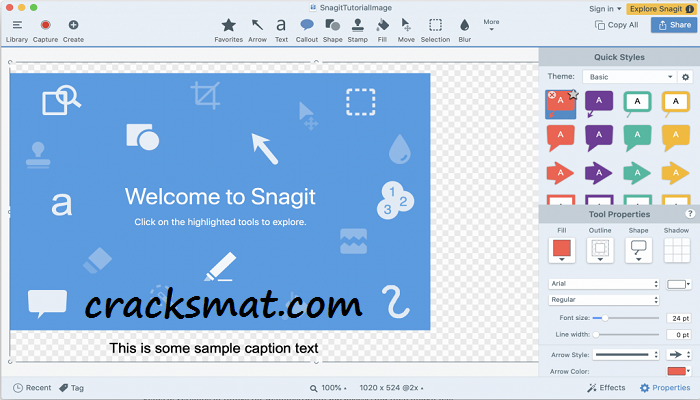Open the Recent captures tray
Viewport: 700px width, 400px height.
tap(32, 388)
